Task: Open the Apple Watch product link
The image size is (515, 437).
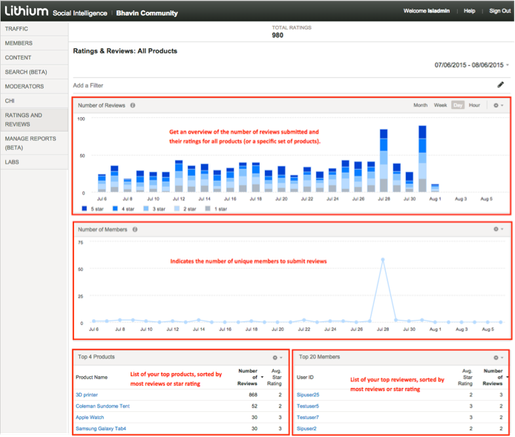Action: click(x=90, y=417)
